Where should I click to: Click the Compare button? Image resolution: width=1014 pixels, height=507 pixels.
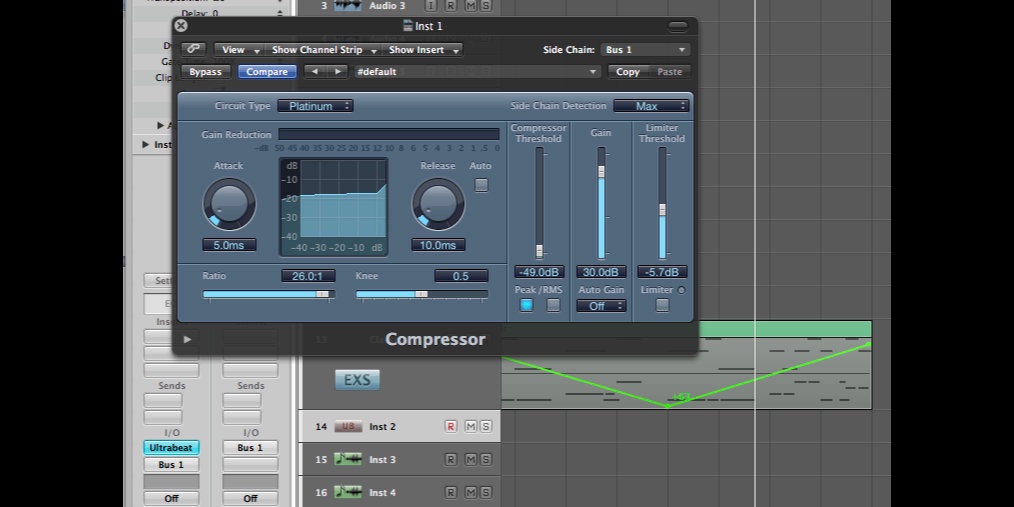tap(267, 72)
